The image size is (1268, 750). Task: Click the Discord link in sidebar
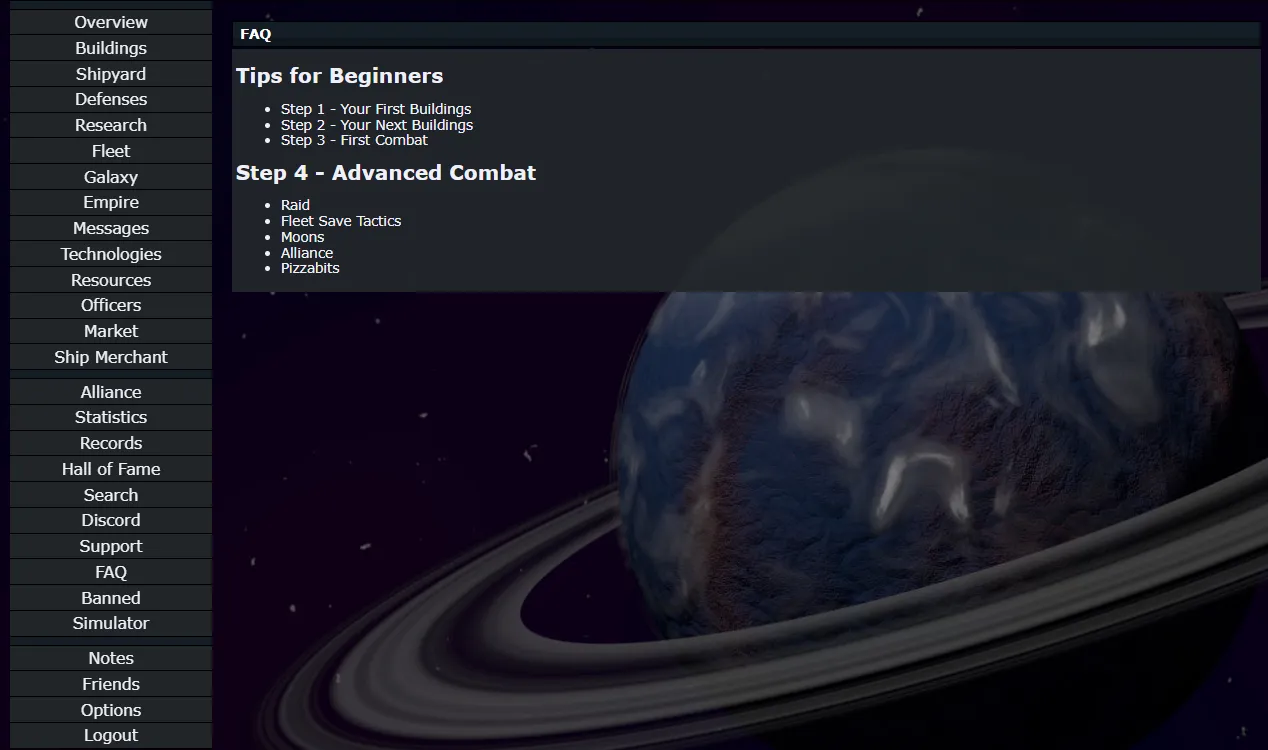(x=111, y=520)
